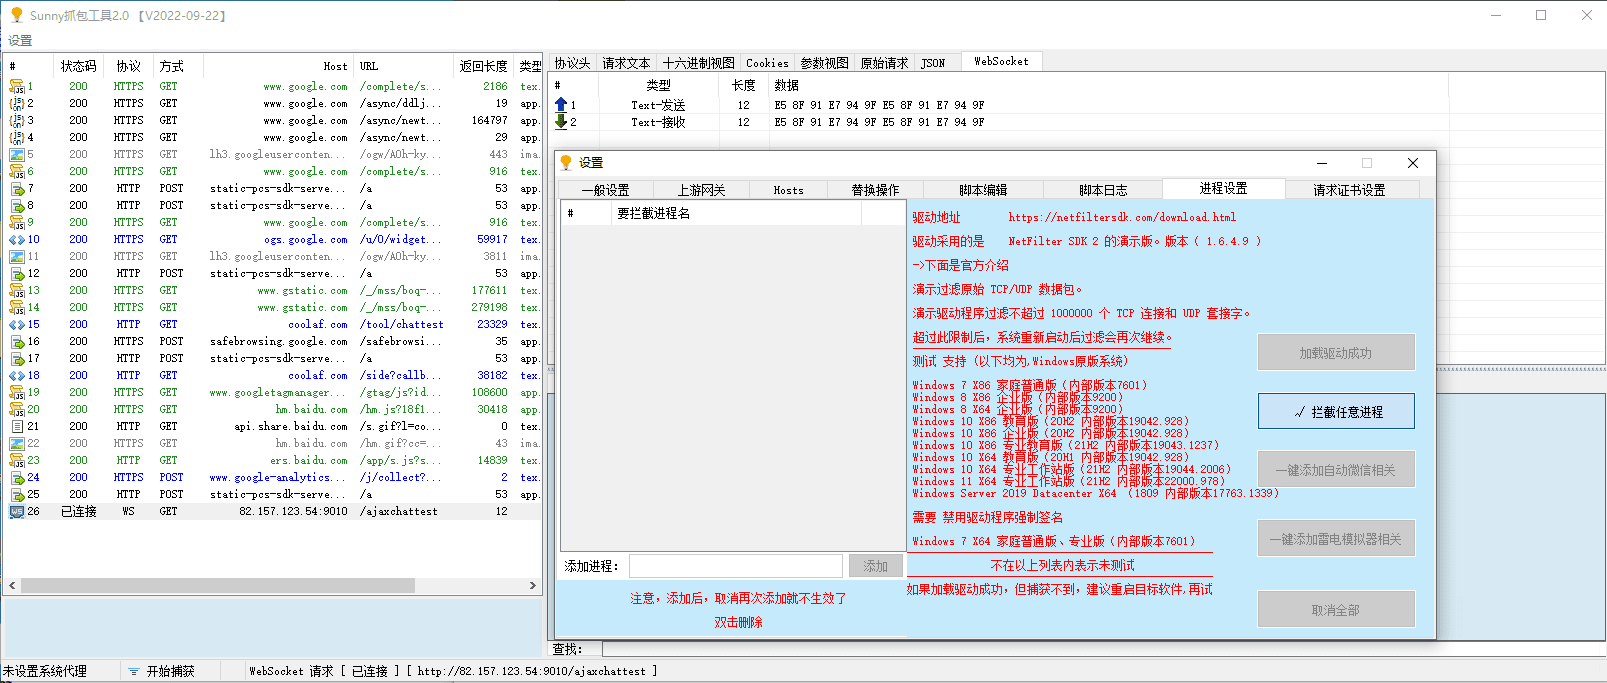
Task: Sort by the Host column header
Action: pyautogui.click(x=280, y=67)
